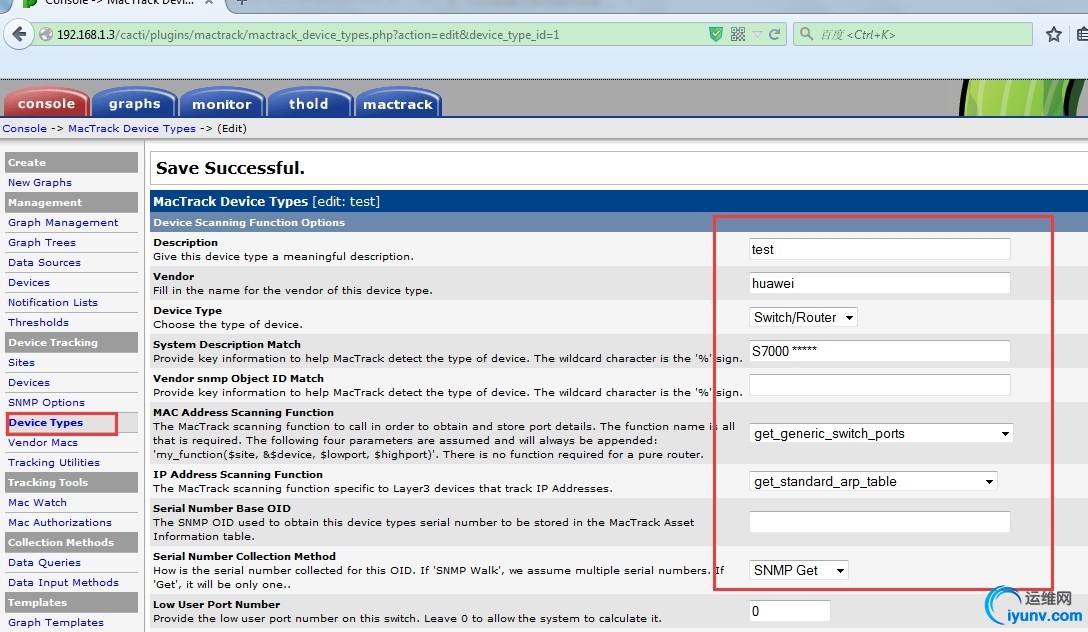Viewport: 1088px width, 632px height.
Task: Open Graph Templates link
Action: (x=56, y=623)
